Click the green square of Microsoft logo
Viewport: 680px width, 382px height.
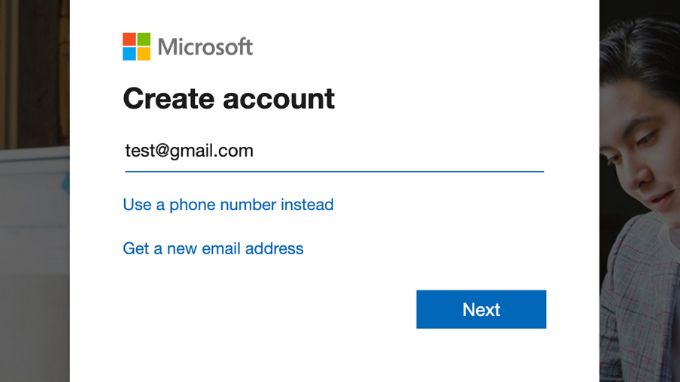(x=144, y=39)
